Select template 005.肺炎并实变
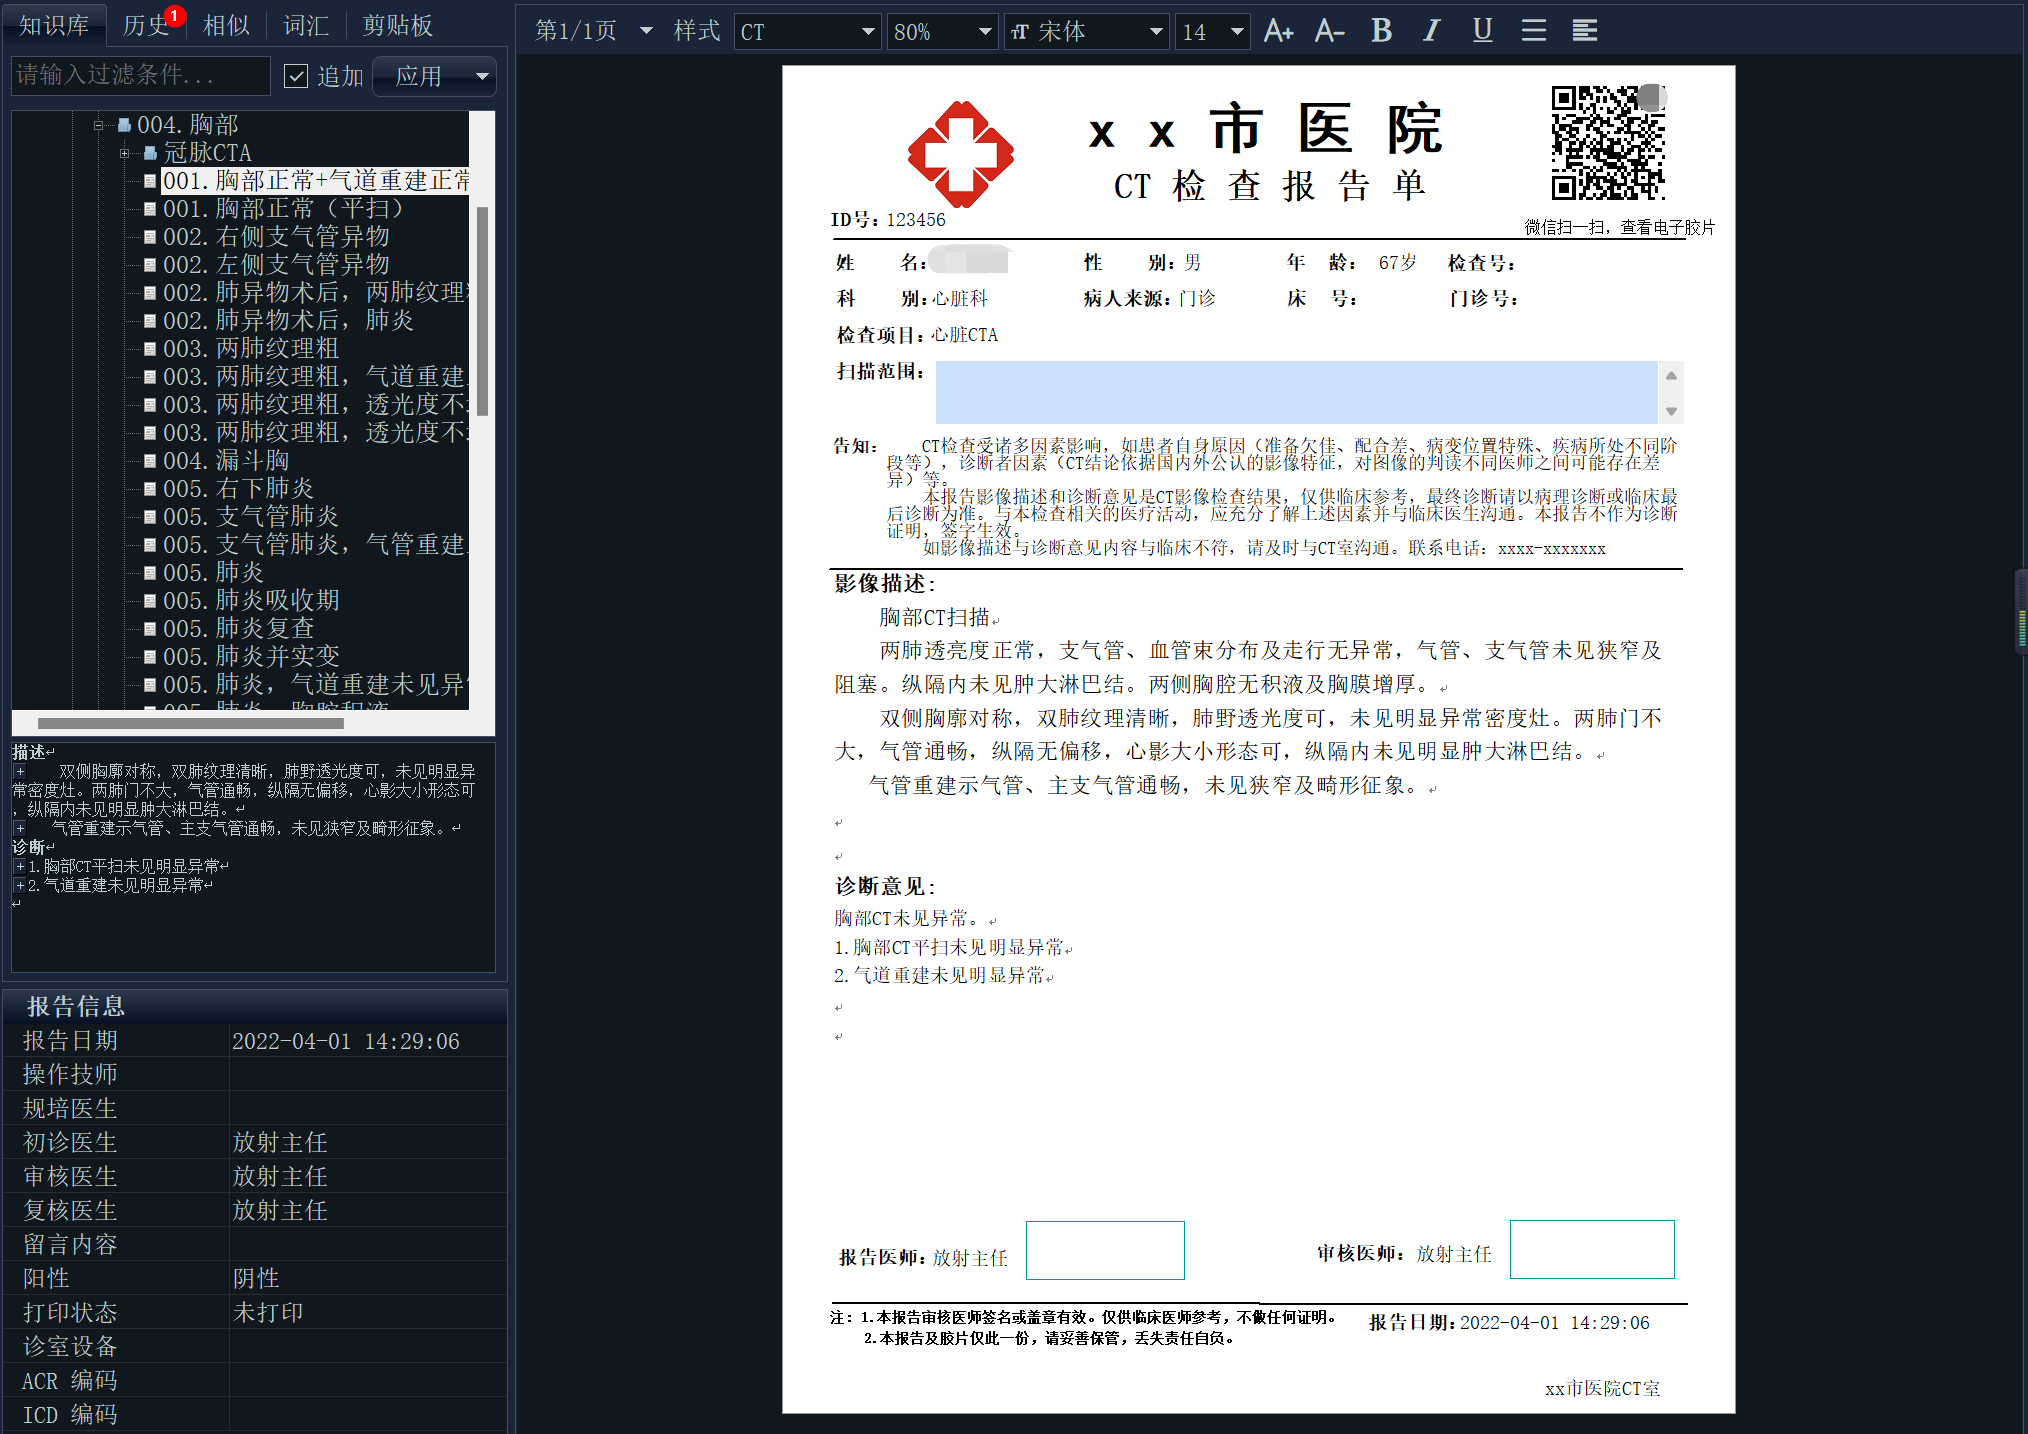Screen dimensions: 2028x1434 tap(251, 656)
